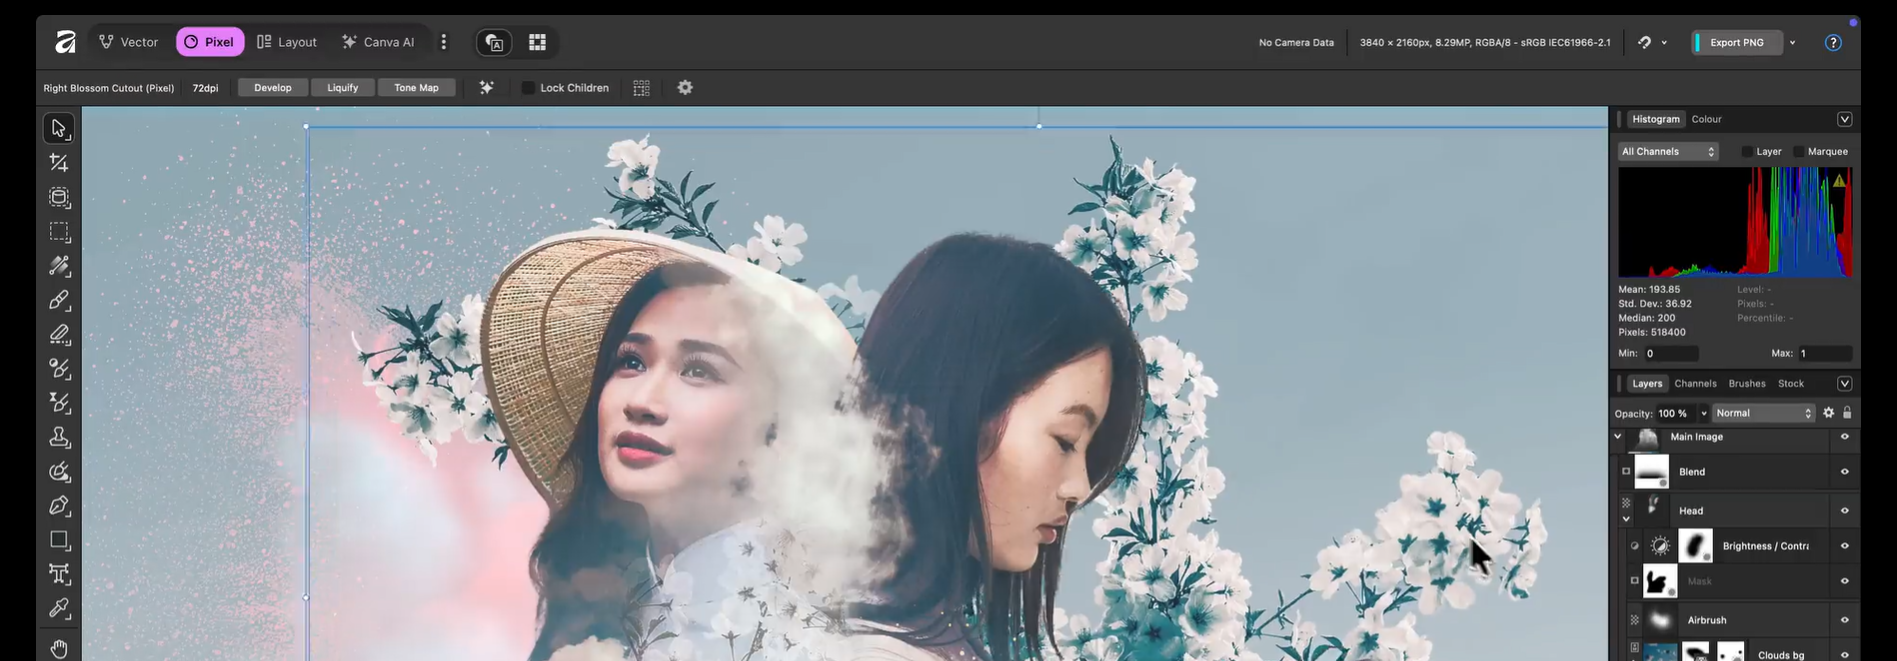Open the Normal blend mode dropdown
This screenshot has height=661, width=1897.
[x=1763, y=413]
